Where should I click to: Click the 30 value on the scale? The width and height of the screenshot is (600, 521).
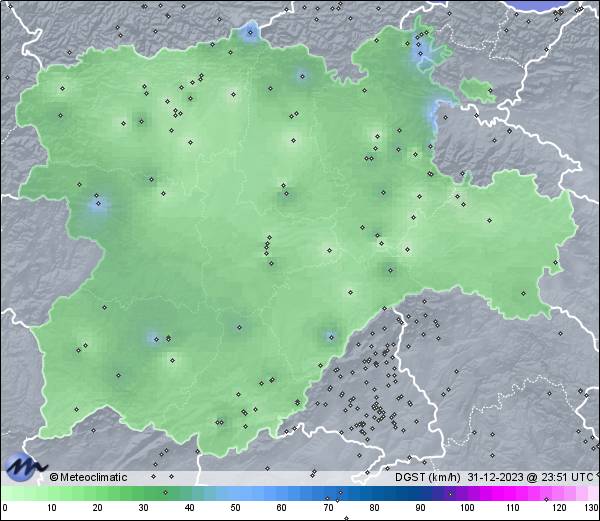tap(143, 508)
